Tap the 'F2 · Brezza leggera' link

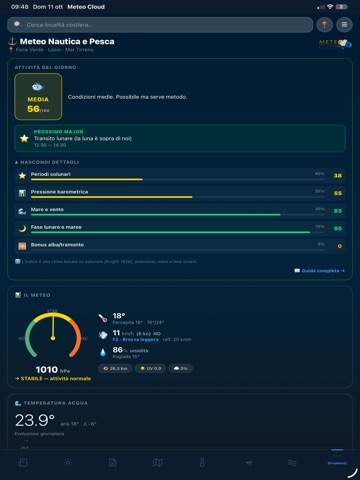pyautogui.click(x=135, y=339)
